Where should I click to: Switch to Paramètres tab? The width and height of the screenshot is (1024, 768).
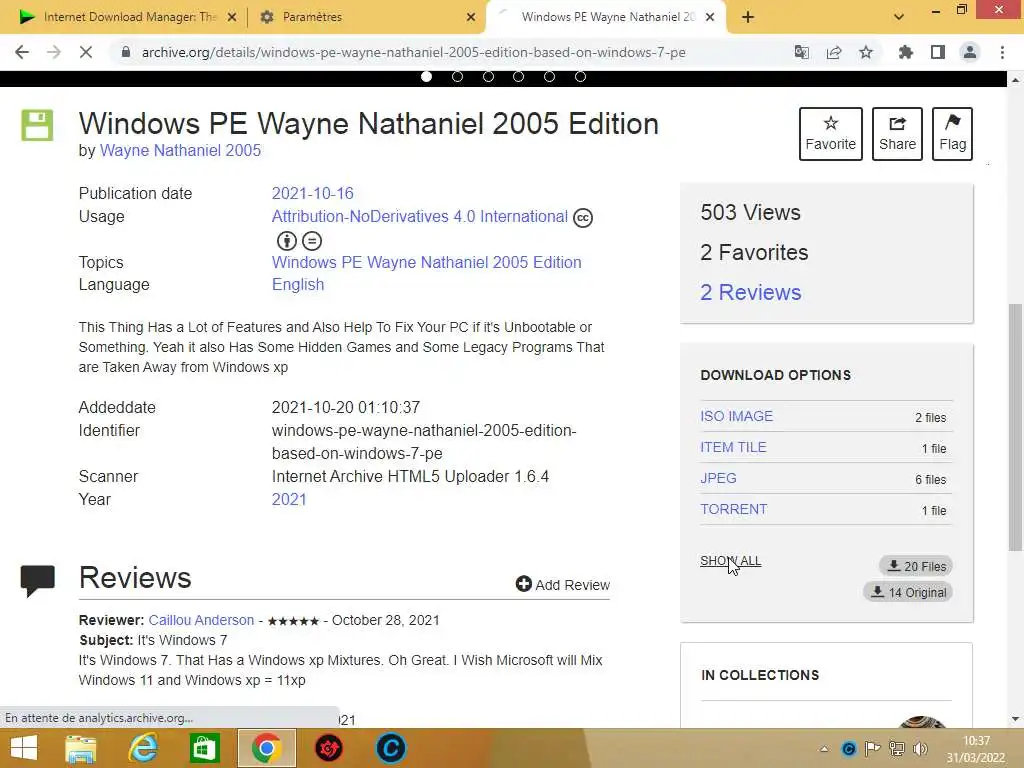pyautogui.click(x=366, y=17)
